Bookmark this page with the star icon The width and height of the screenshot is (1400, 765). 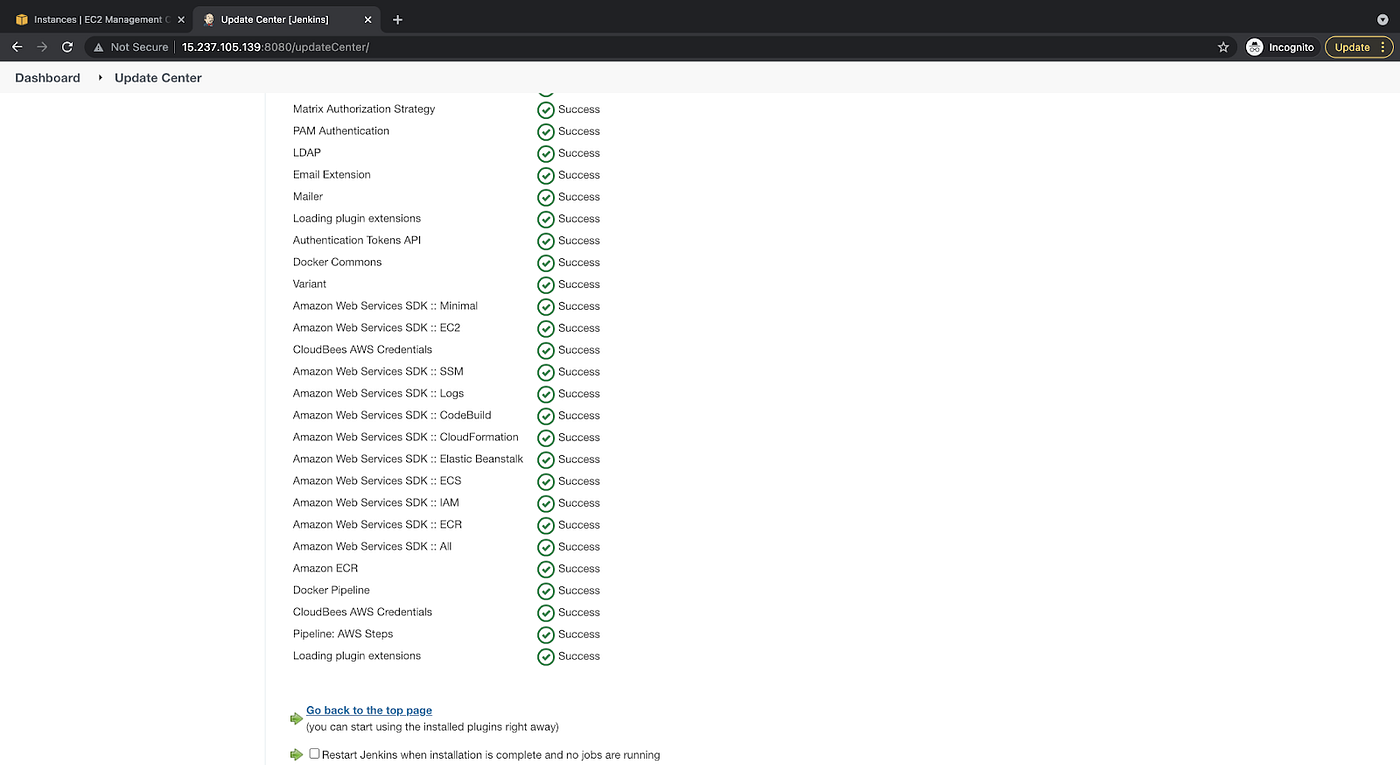1223,47
